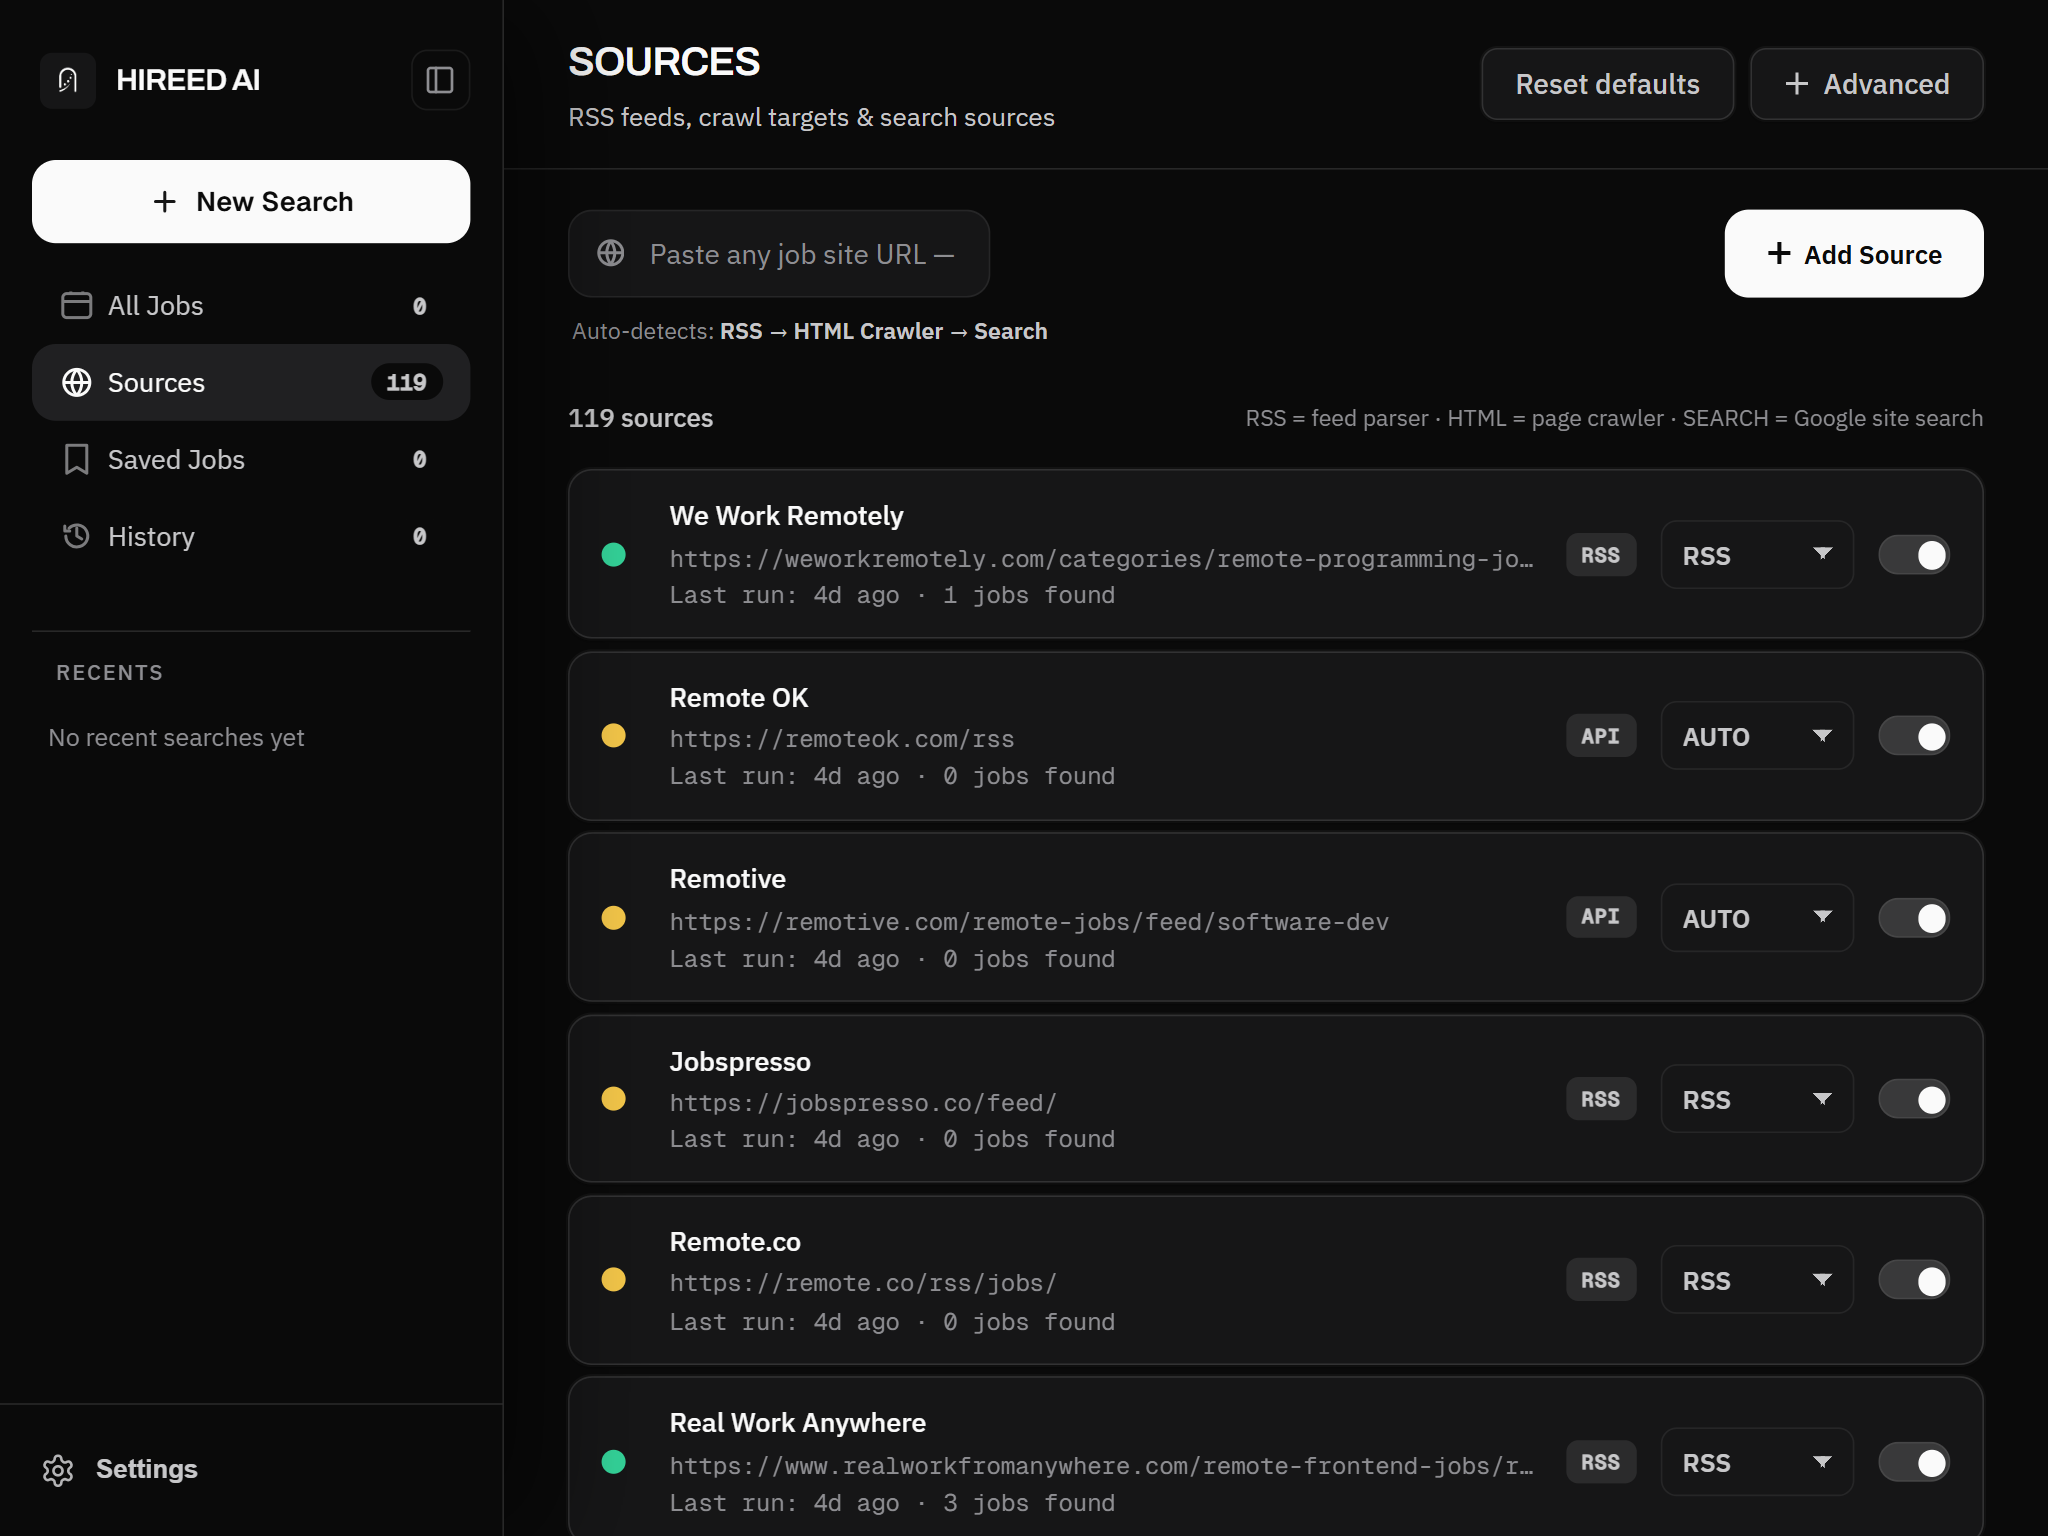Click API badge on Remote OK
This screenshot has height=1536, width=2048.
(x=1601, y=736)
